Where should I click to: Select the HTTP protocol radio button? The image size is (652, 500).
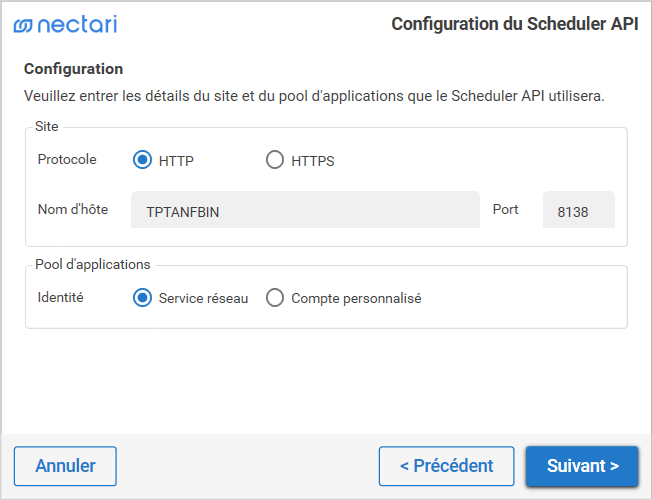[142, 160]
